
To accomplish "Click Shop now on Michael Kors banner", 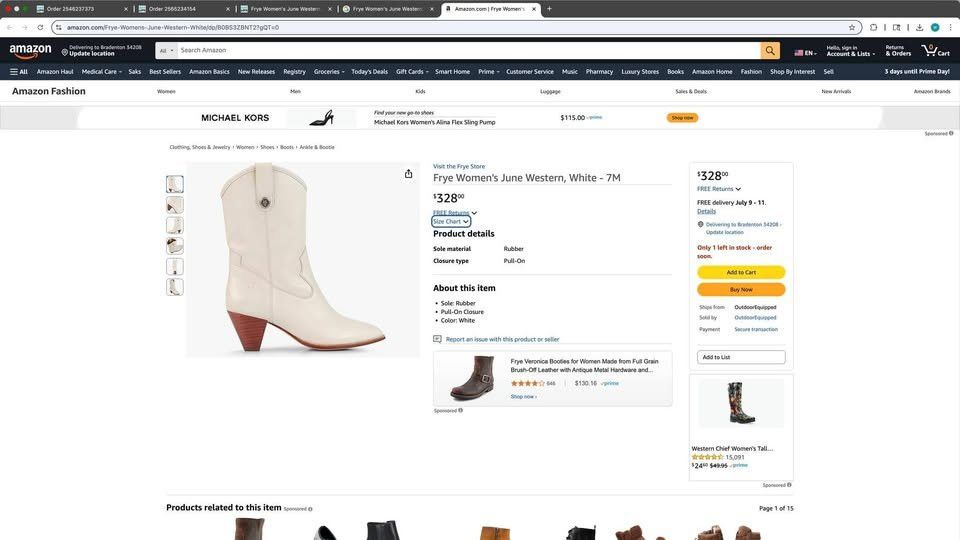I will (x=682, y=118).
